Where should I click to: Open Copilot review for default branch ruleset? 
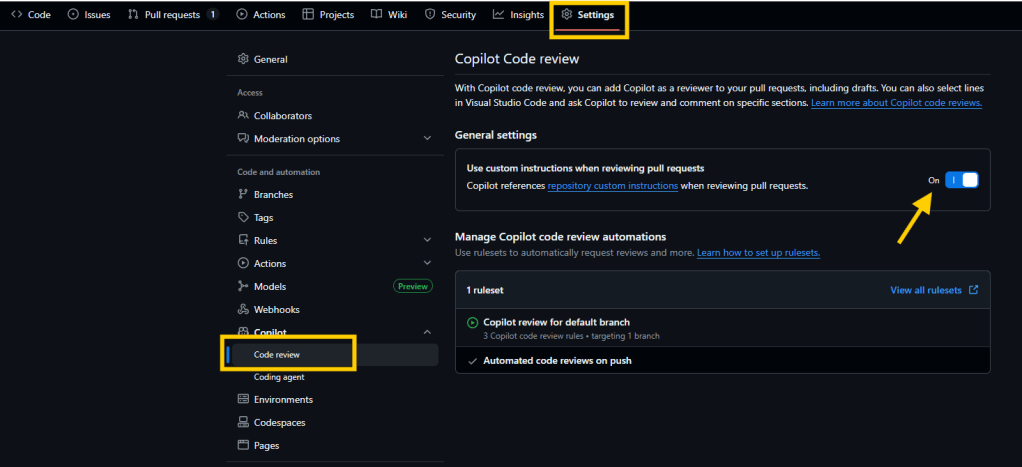pyautogui.click(x=556, y=322)
